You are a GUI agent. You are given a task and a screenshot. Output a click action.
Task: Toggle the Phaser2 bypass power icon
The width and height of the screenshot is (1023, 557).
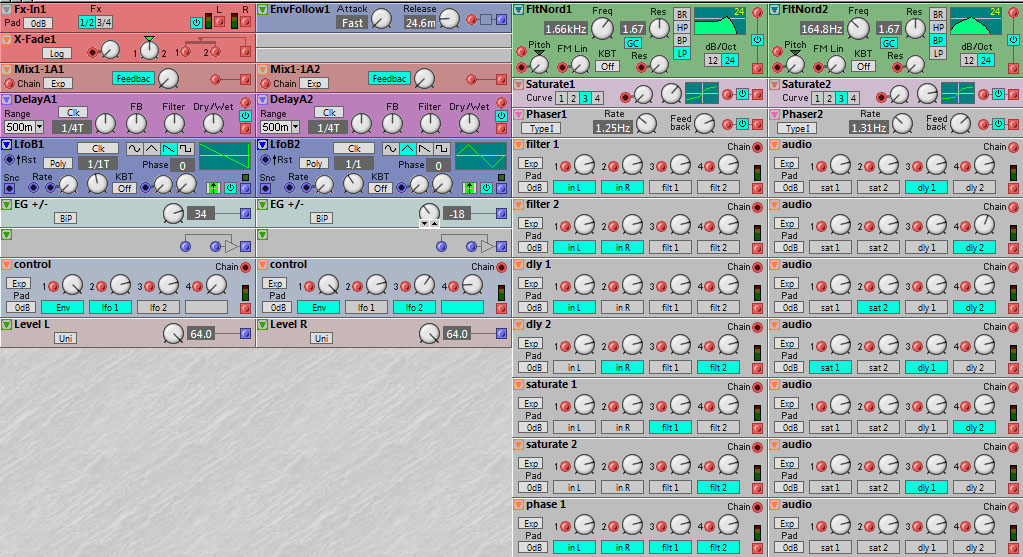[998, 123]
